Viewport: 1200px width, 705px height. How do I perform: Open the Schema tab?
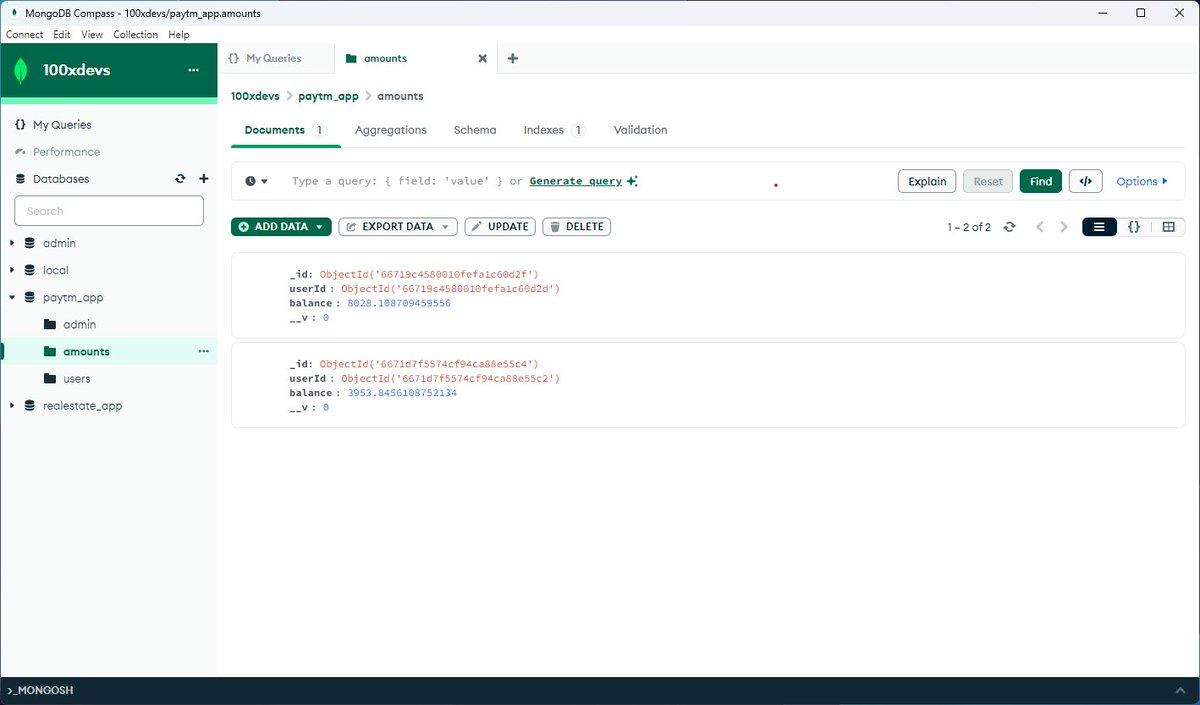point(475,130)
